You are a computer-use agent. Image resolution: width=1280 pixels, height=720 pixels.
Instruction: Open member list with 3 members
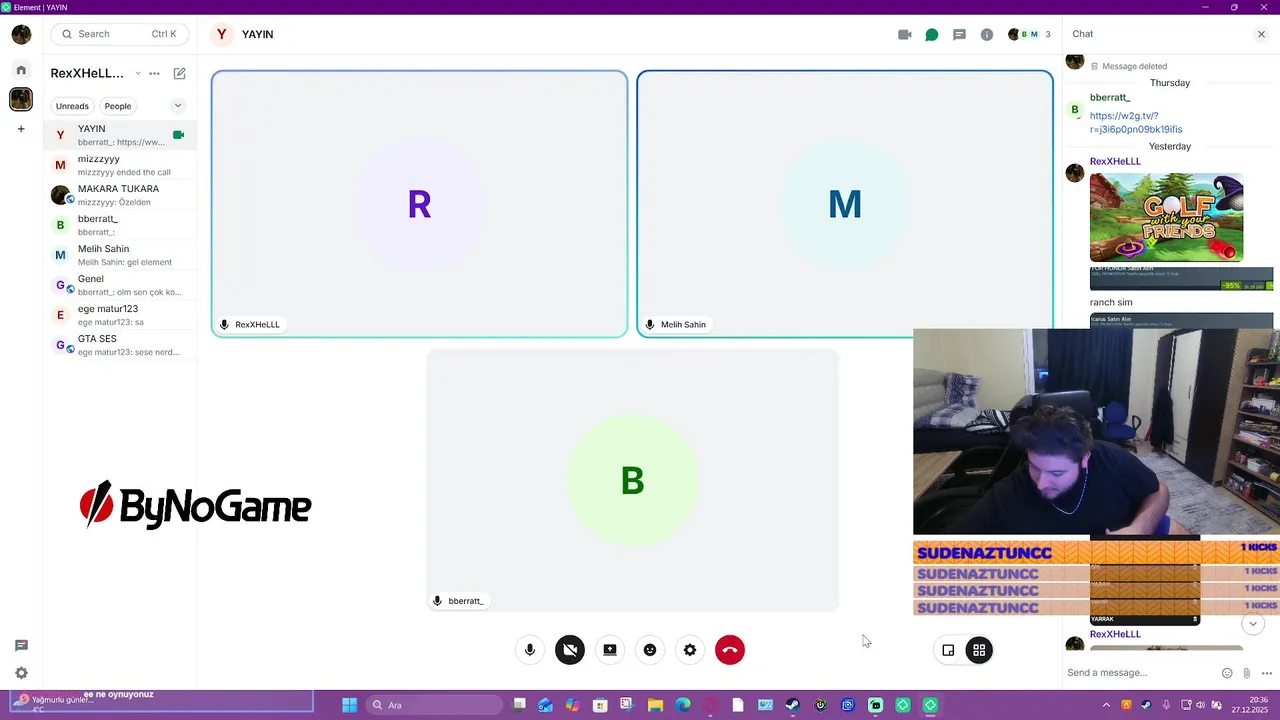pos(1029,34)
